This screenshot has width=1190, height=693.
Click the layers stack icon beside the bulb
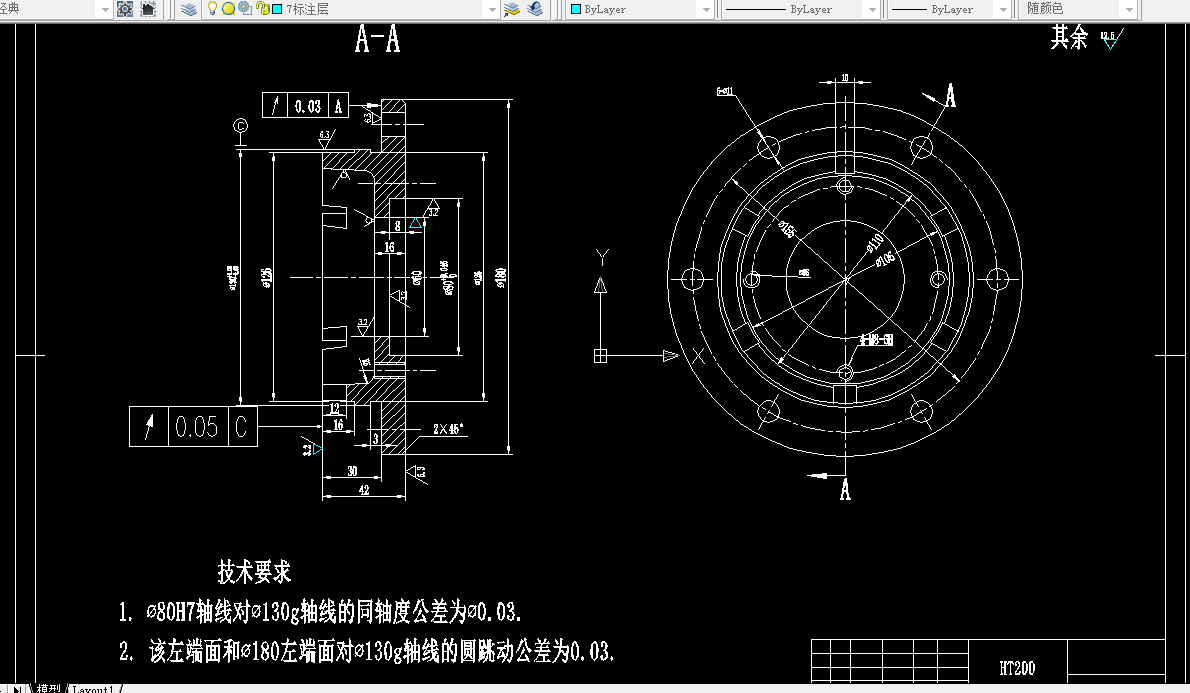(x=188, y=8)
